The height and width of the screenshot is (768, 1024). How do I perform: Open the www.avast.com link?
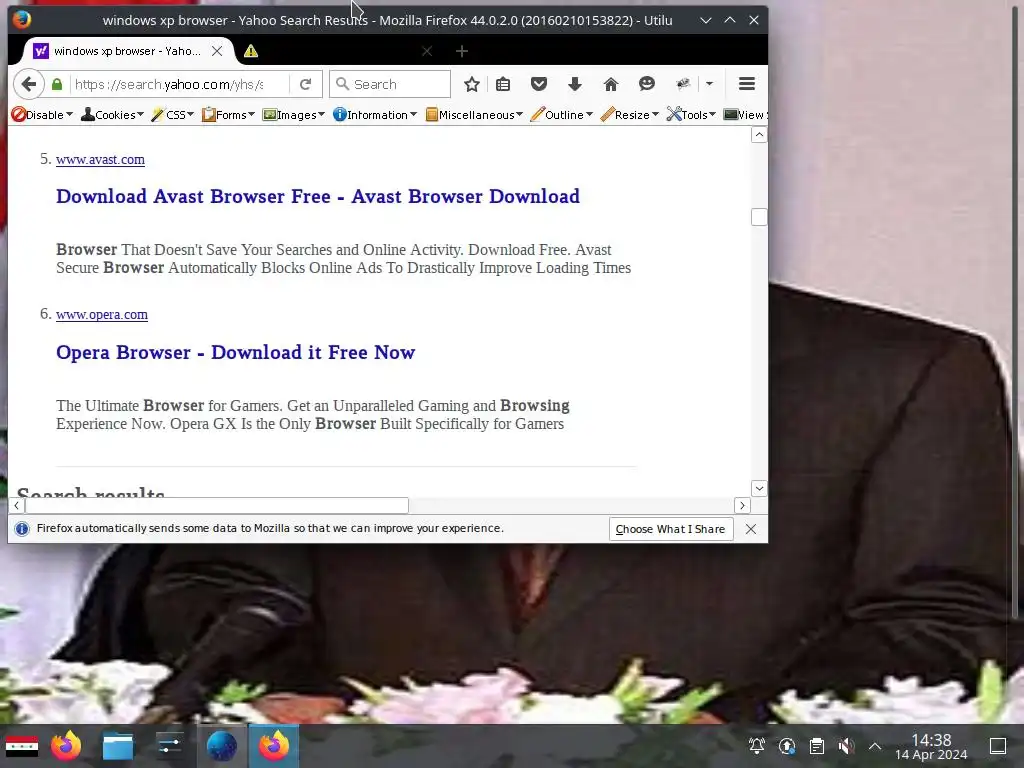click(101, 159)
